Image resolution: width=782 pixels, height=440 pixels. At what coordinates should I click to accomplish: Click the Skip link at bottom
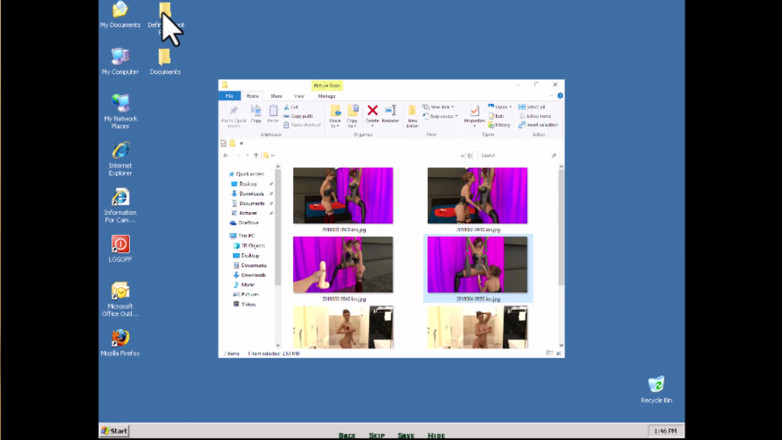click(x=377, y=436)
